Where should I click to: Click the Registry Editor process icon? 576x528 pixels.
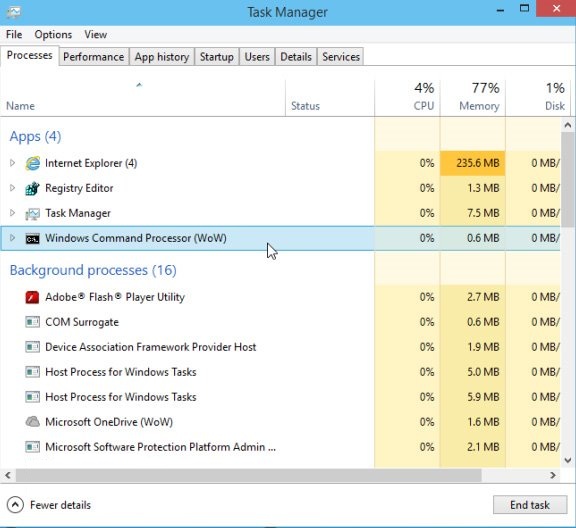32,188
